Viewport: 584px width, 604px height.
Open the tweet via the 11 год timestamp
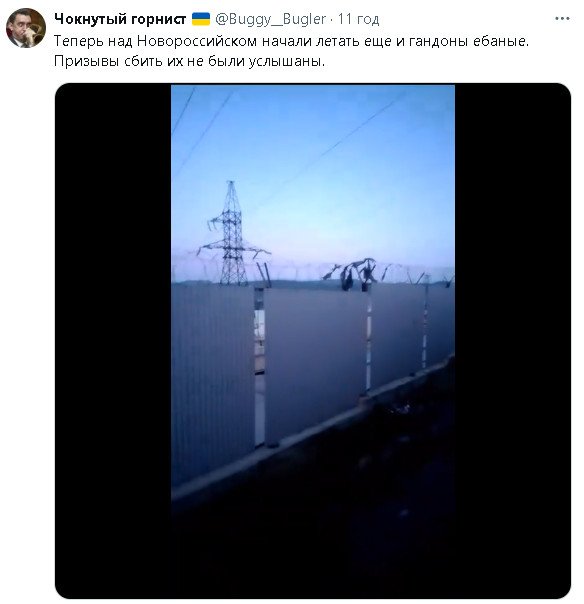[x=358, y=19]
